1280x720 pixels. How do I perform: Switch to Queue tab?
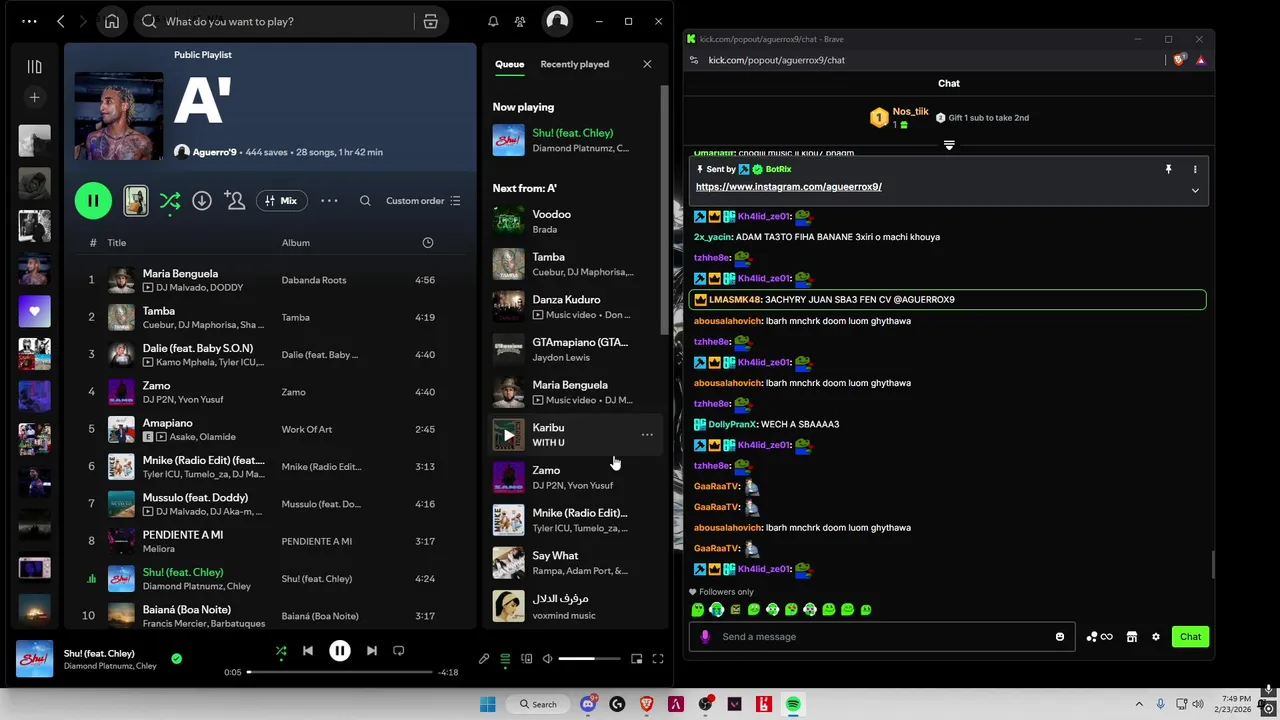[x=509, y=64]
